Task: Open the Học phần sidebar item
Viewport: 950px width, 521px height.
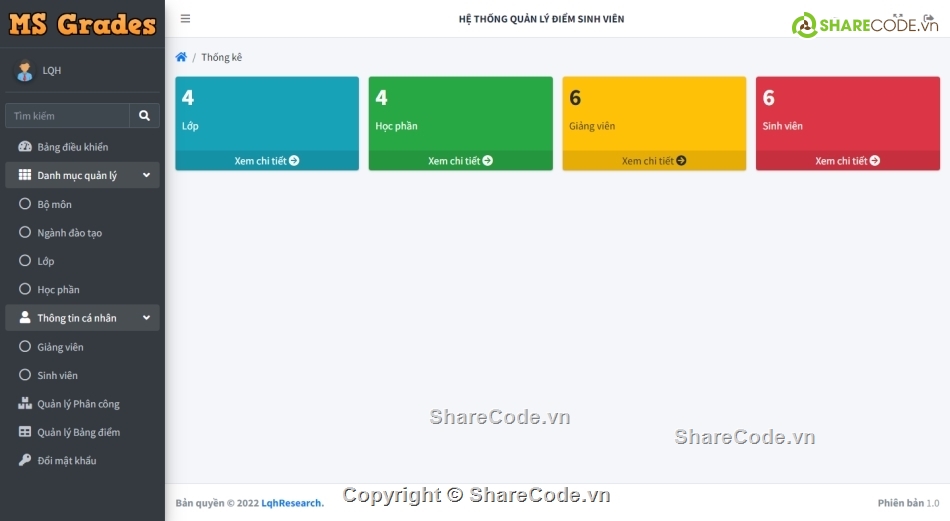Action: pos(58,290)
